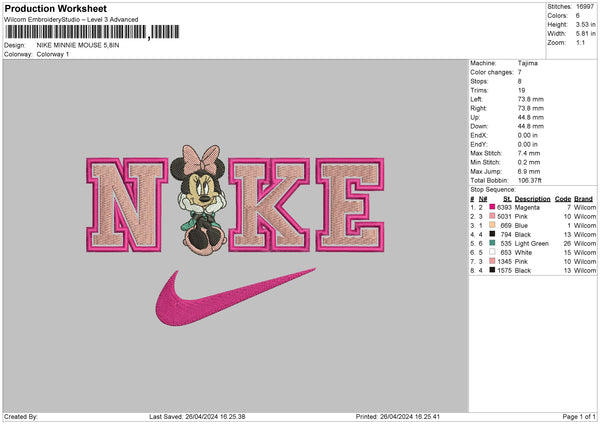600x424 pixels.
Task: Click the 'Colorway 1' value
Action: pyautogui.click(x=53, y=54)
